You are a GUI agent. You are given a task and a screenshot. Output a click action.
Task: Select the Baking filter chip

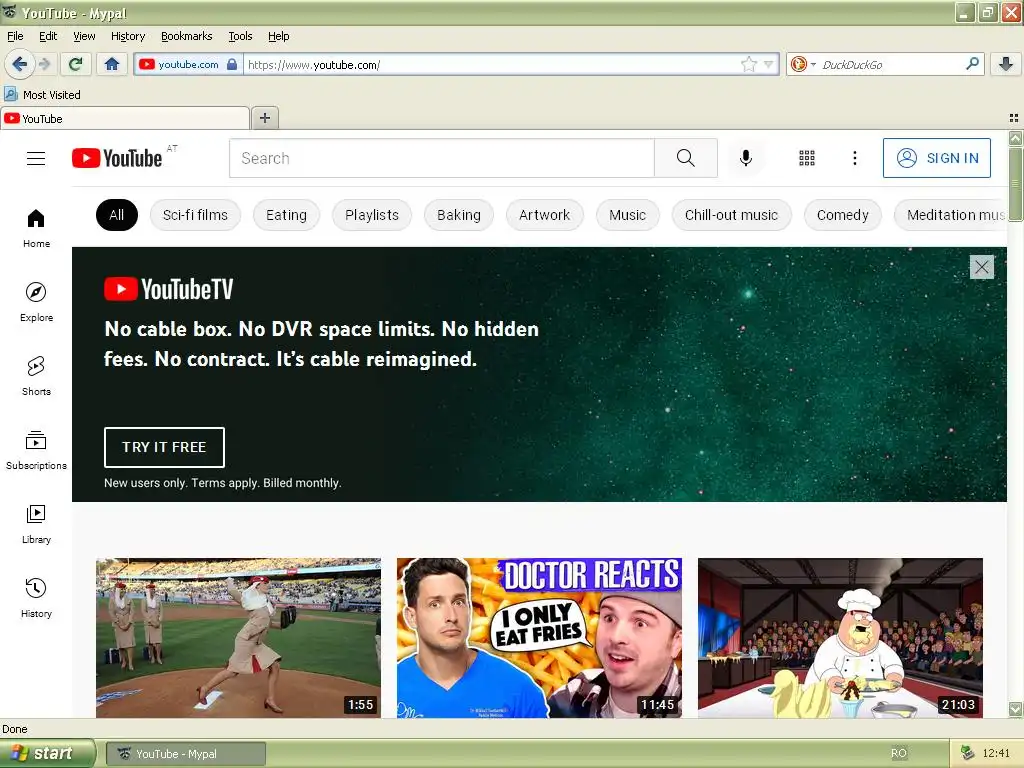pos(458,215)
